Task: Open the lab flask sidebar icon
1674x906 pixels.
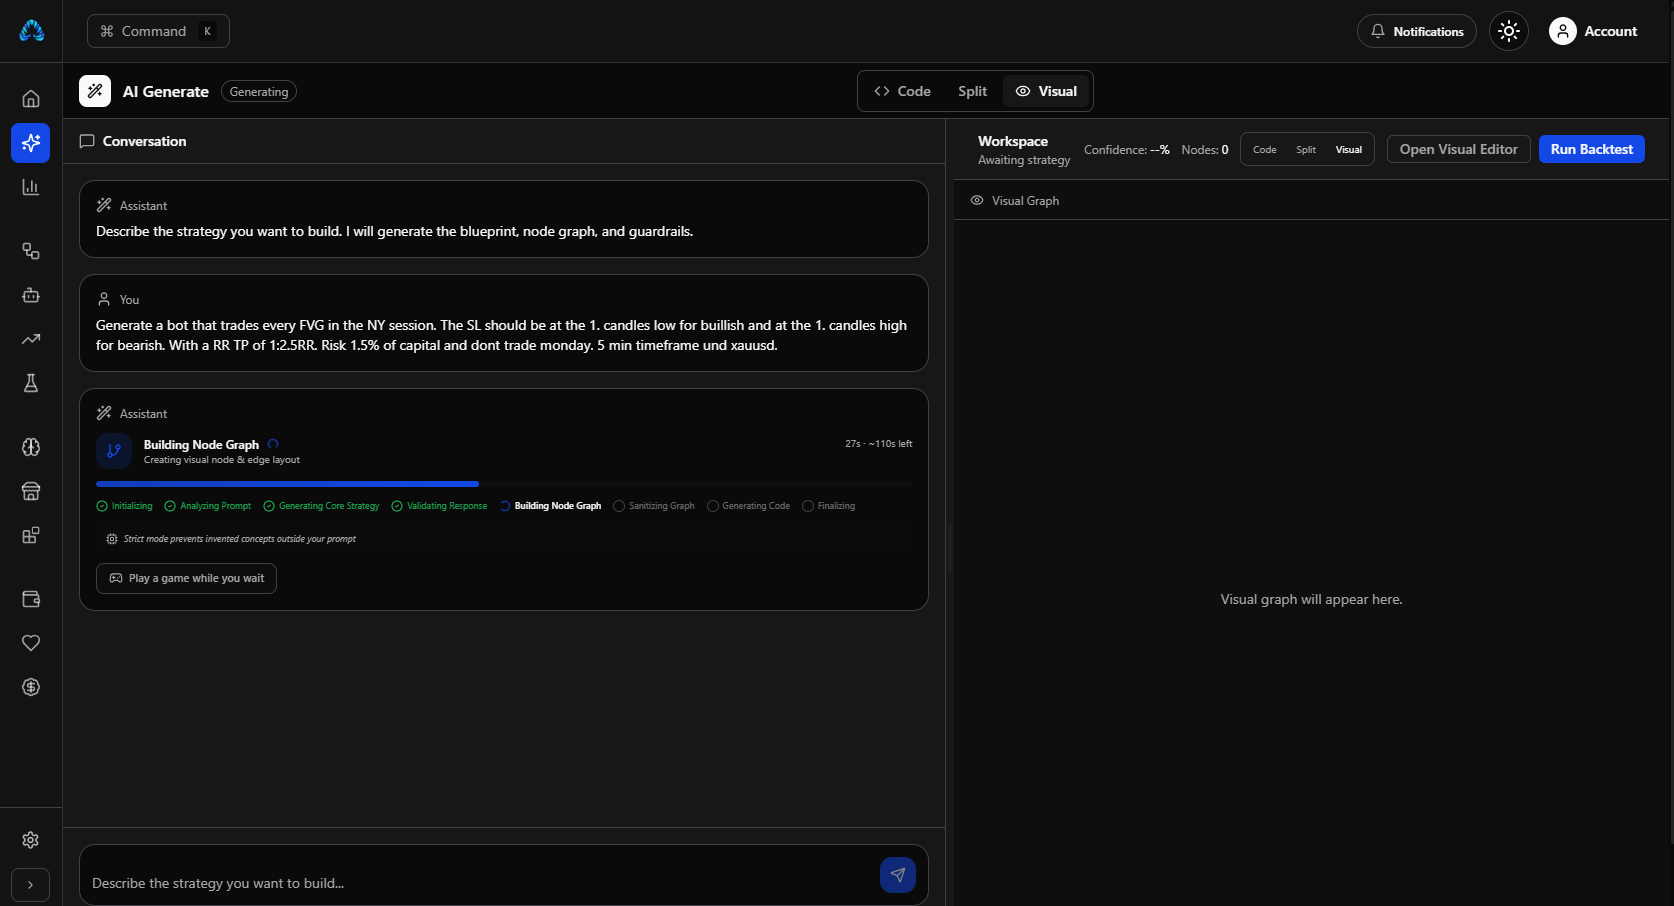Action: pos(31,383)
